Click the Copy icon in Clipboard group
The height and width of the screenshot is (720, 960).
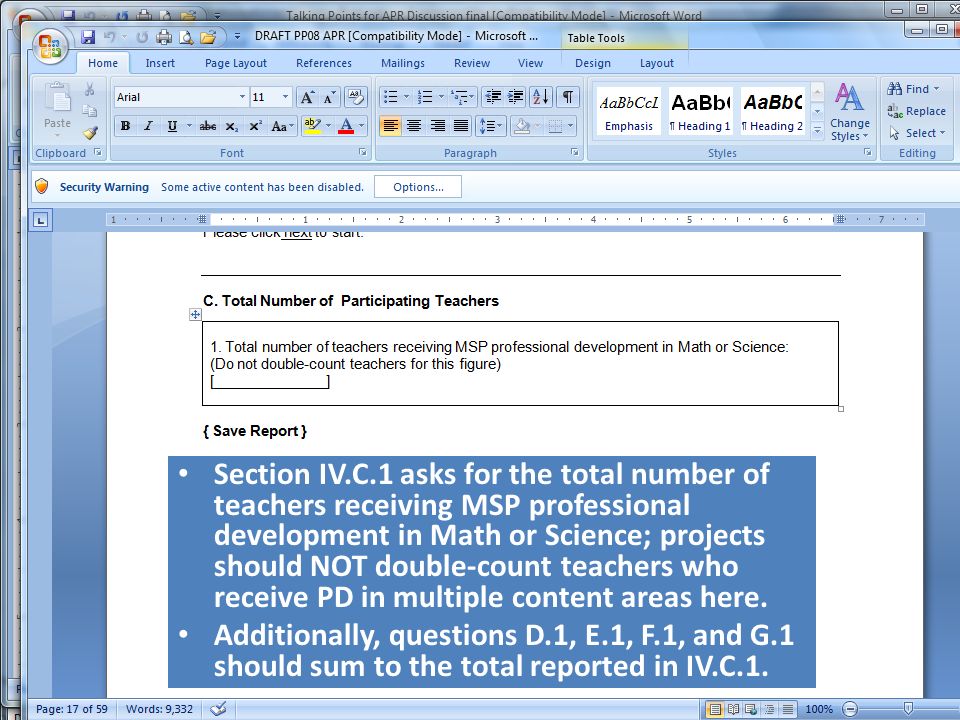click(x=89, y=111)
